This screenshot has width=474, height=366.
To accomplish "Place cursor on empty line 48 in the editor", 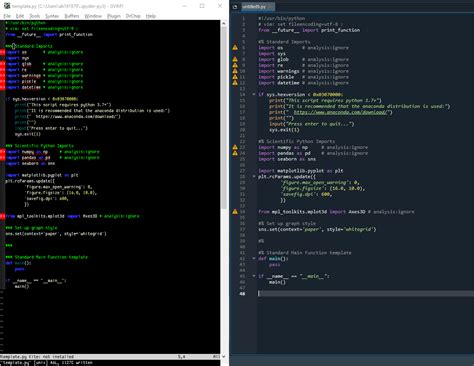I will click(x=365, y=294).
